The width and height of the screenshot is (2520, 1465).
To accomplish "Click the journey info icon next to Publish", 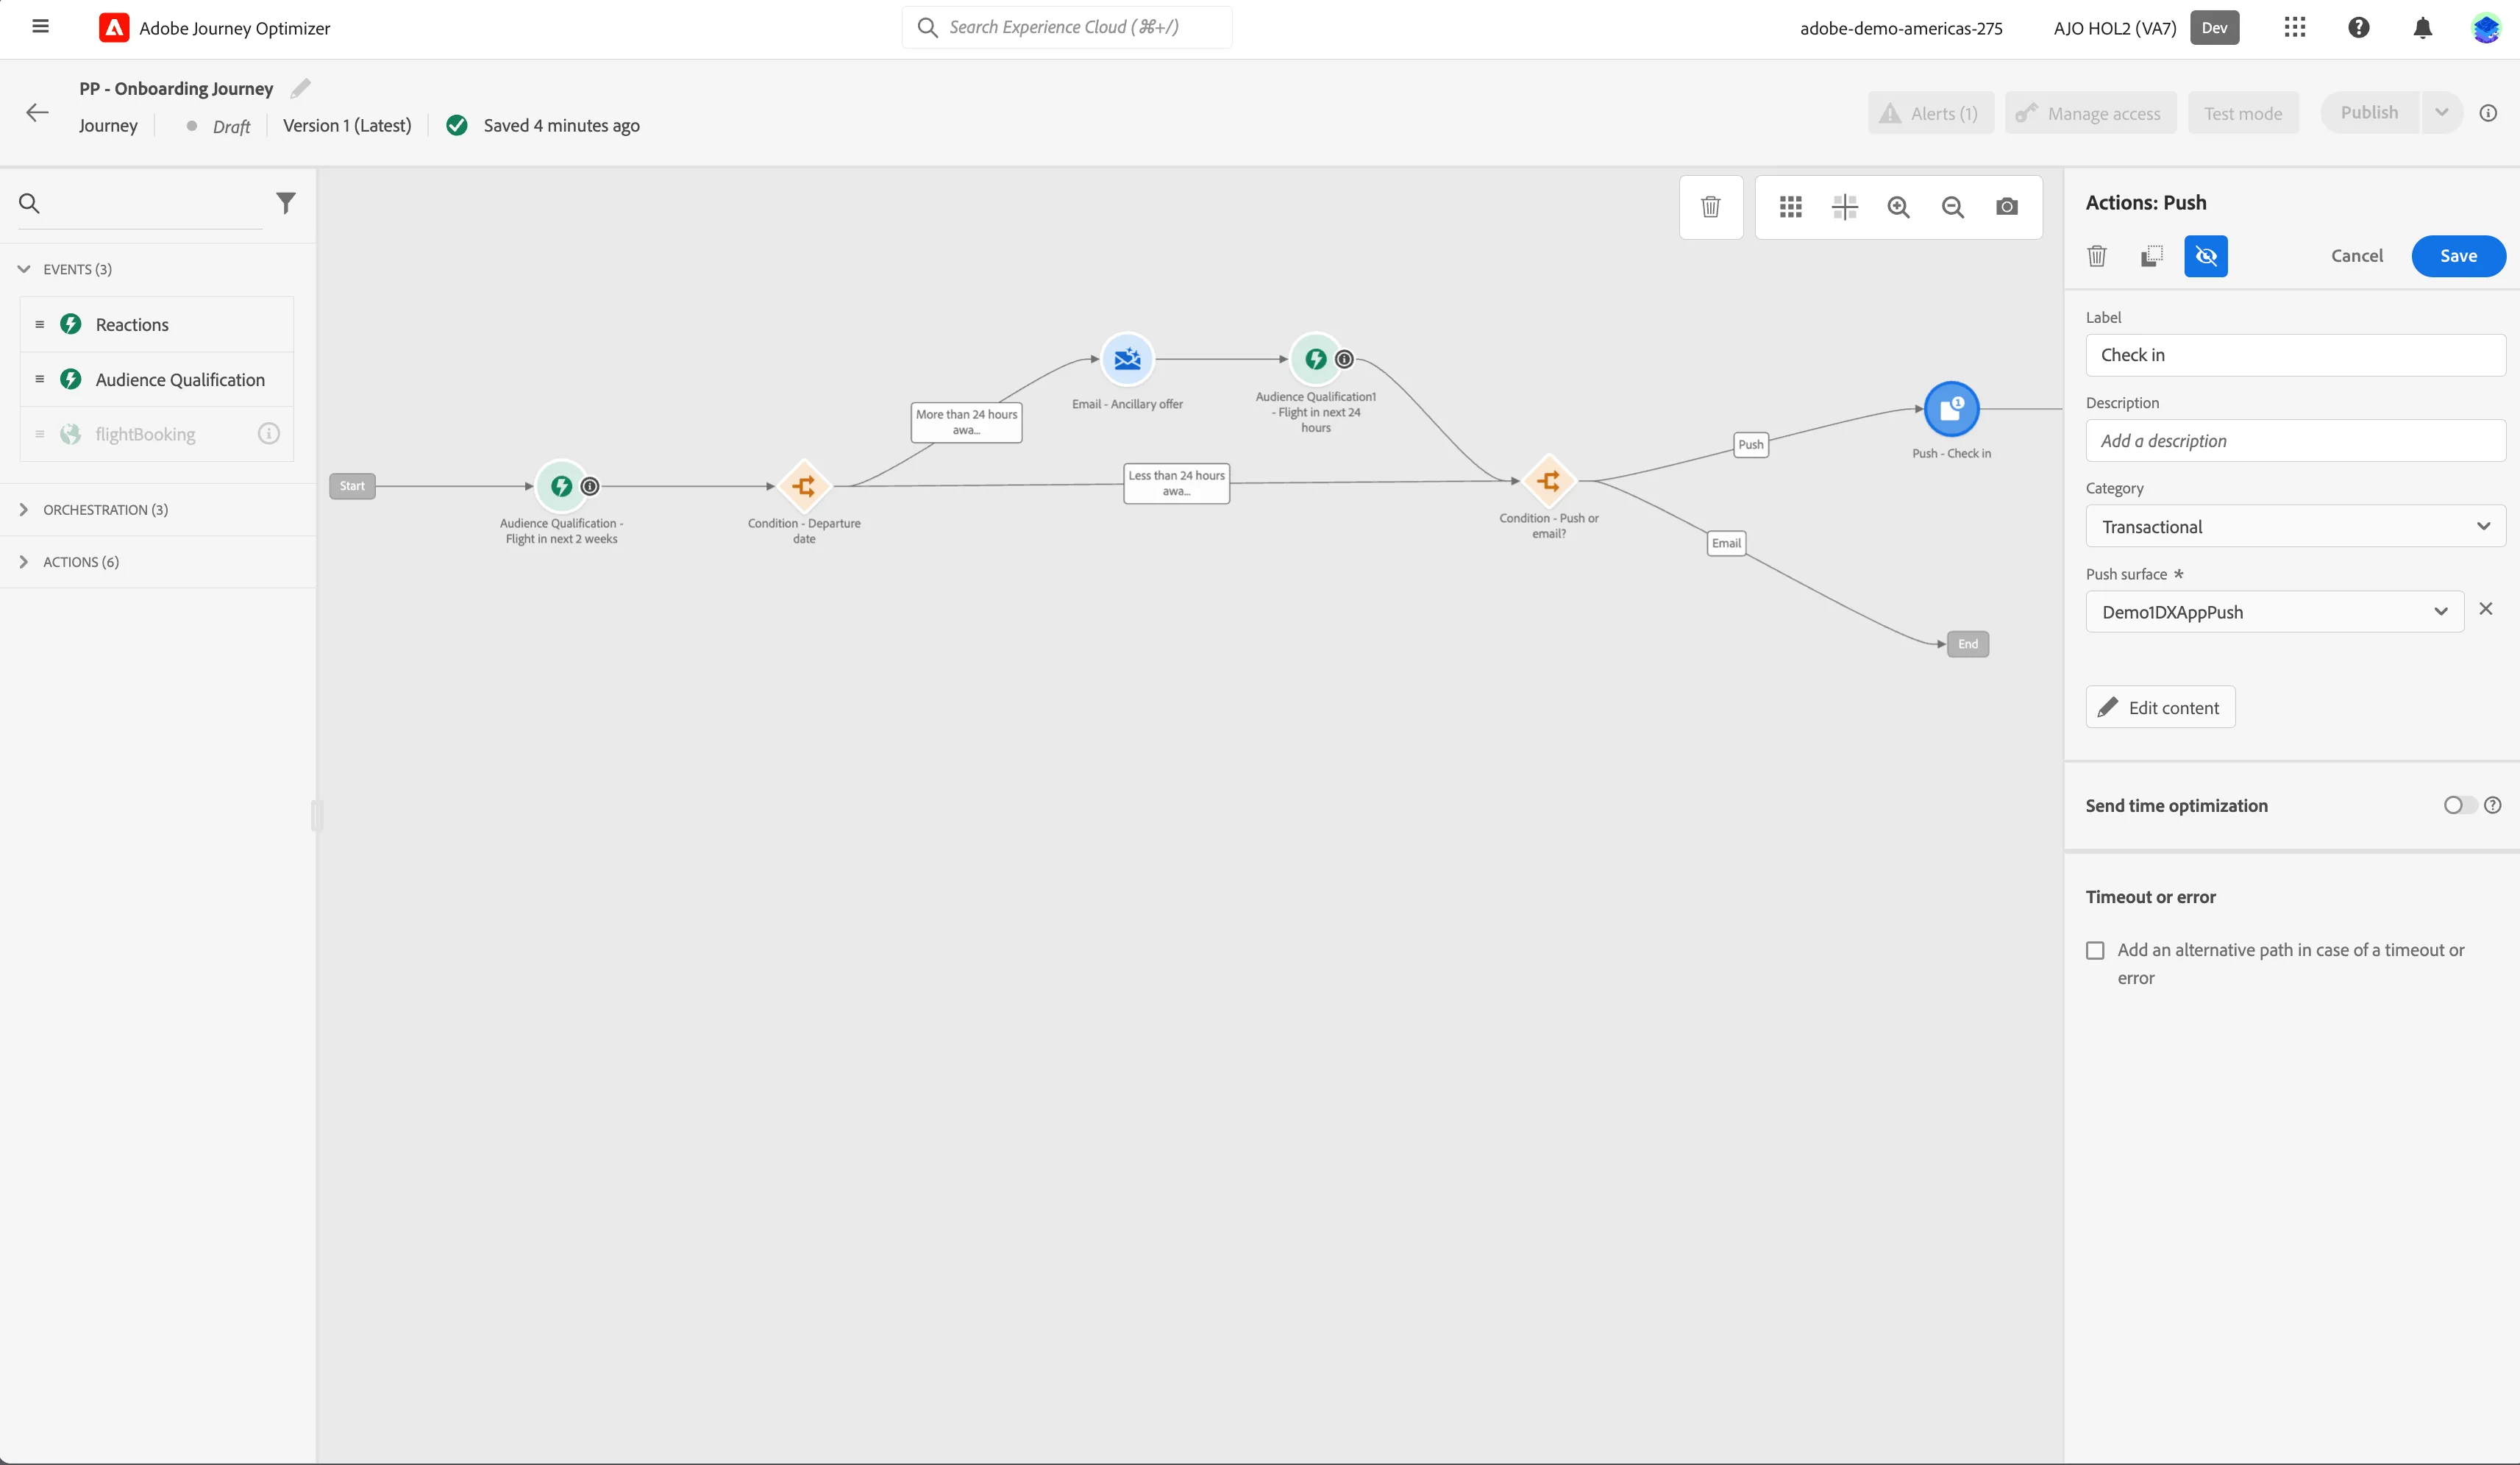I will click(2489, 113).
